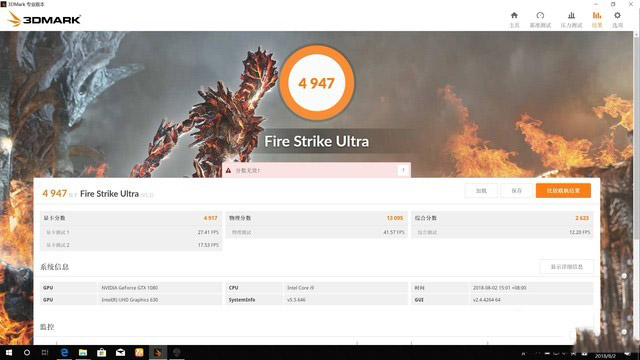This screenshot has width=640, height=360.
Task: Click SystemInfo version v5.5.646
Action: click(x=296, y=300)
